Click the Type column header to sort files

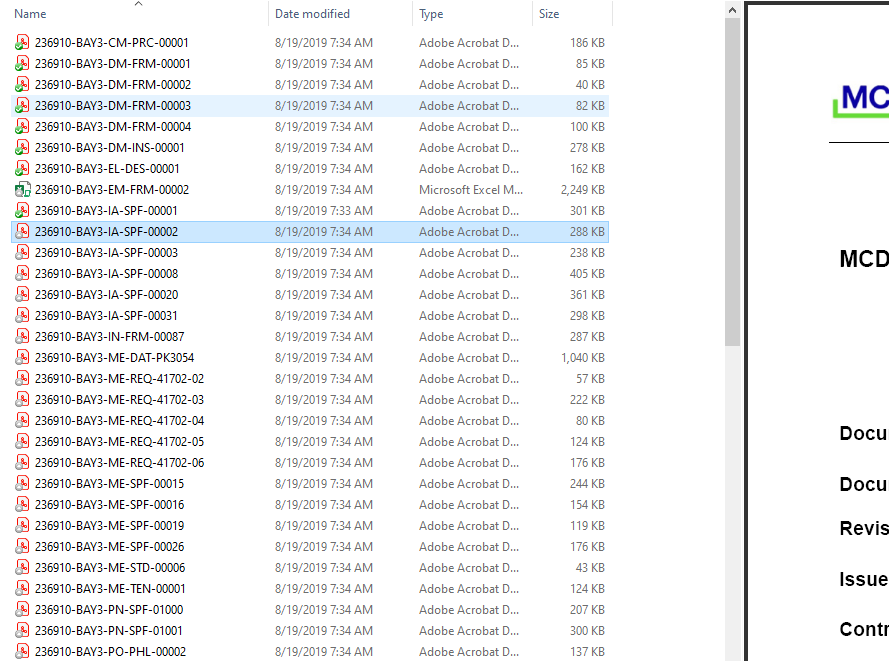point(430,13)
